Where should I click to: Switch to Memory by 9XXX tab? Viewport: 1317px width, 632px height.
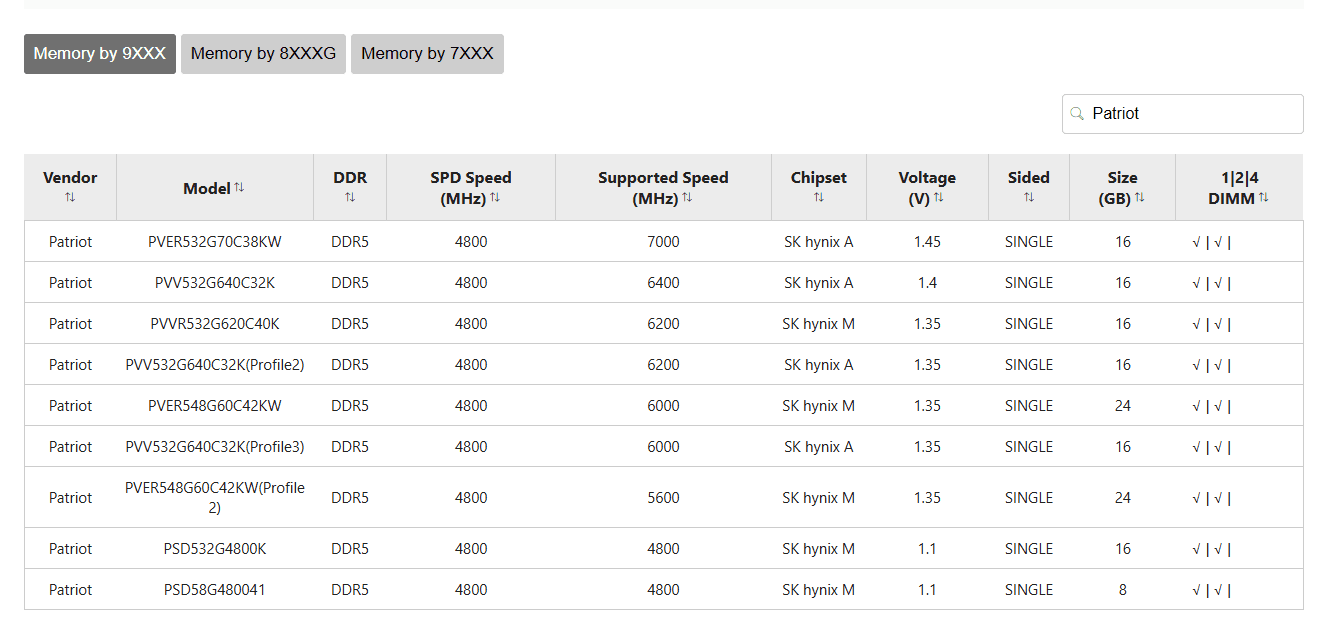100,54
